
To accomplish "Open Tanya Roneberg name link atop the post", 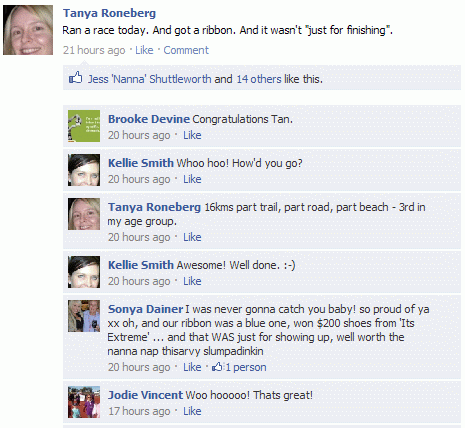I will (109, 13).
